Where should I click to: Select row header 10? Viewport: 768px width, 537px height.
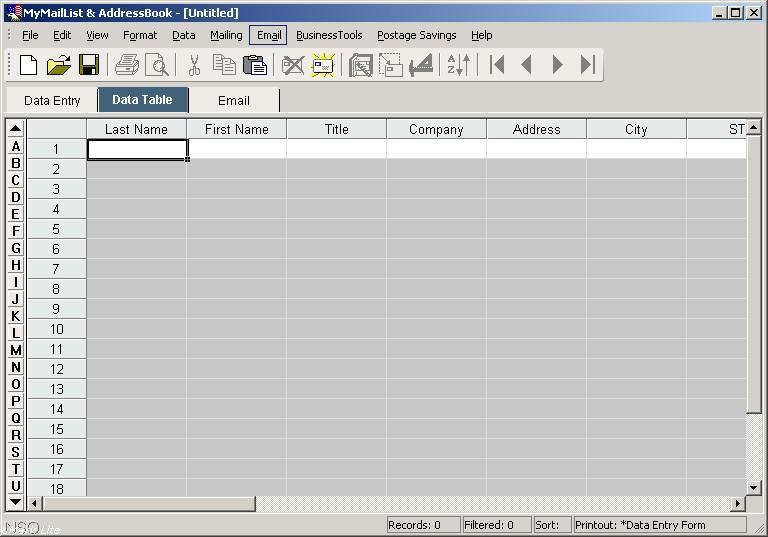click(x=56, y=329)
